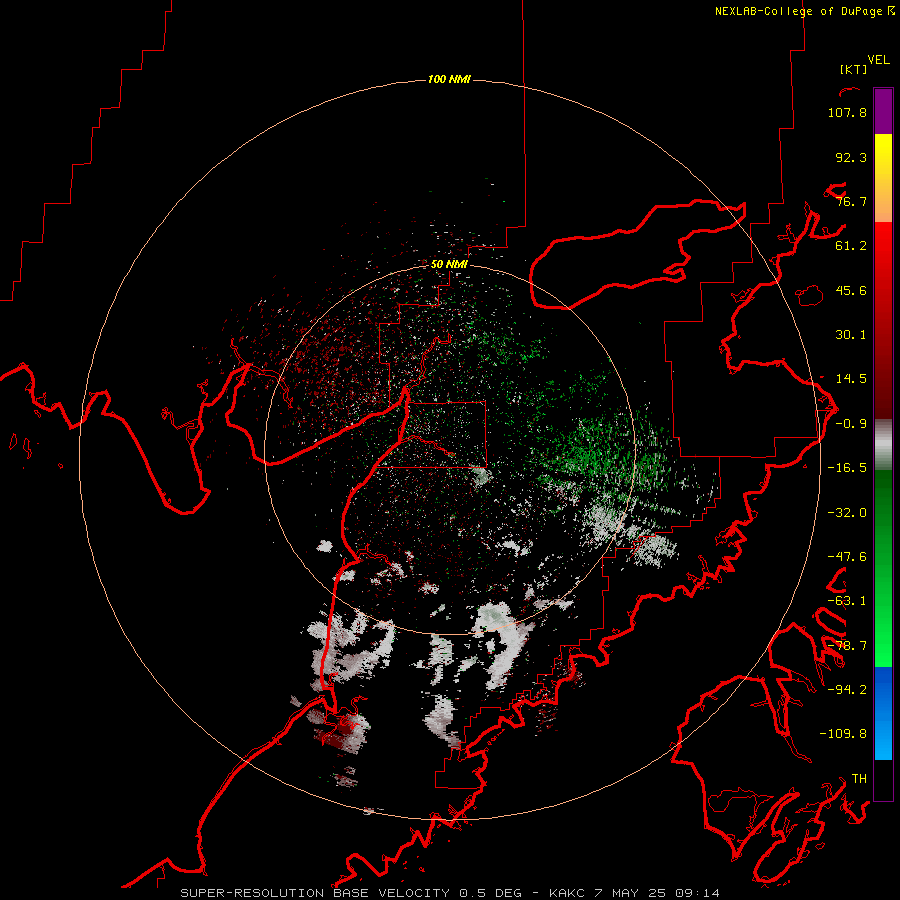Select the 30.1 velocity scale value
The image size is (900, 900).
[851, 335]
